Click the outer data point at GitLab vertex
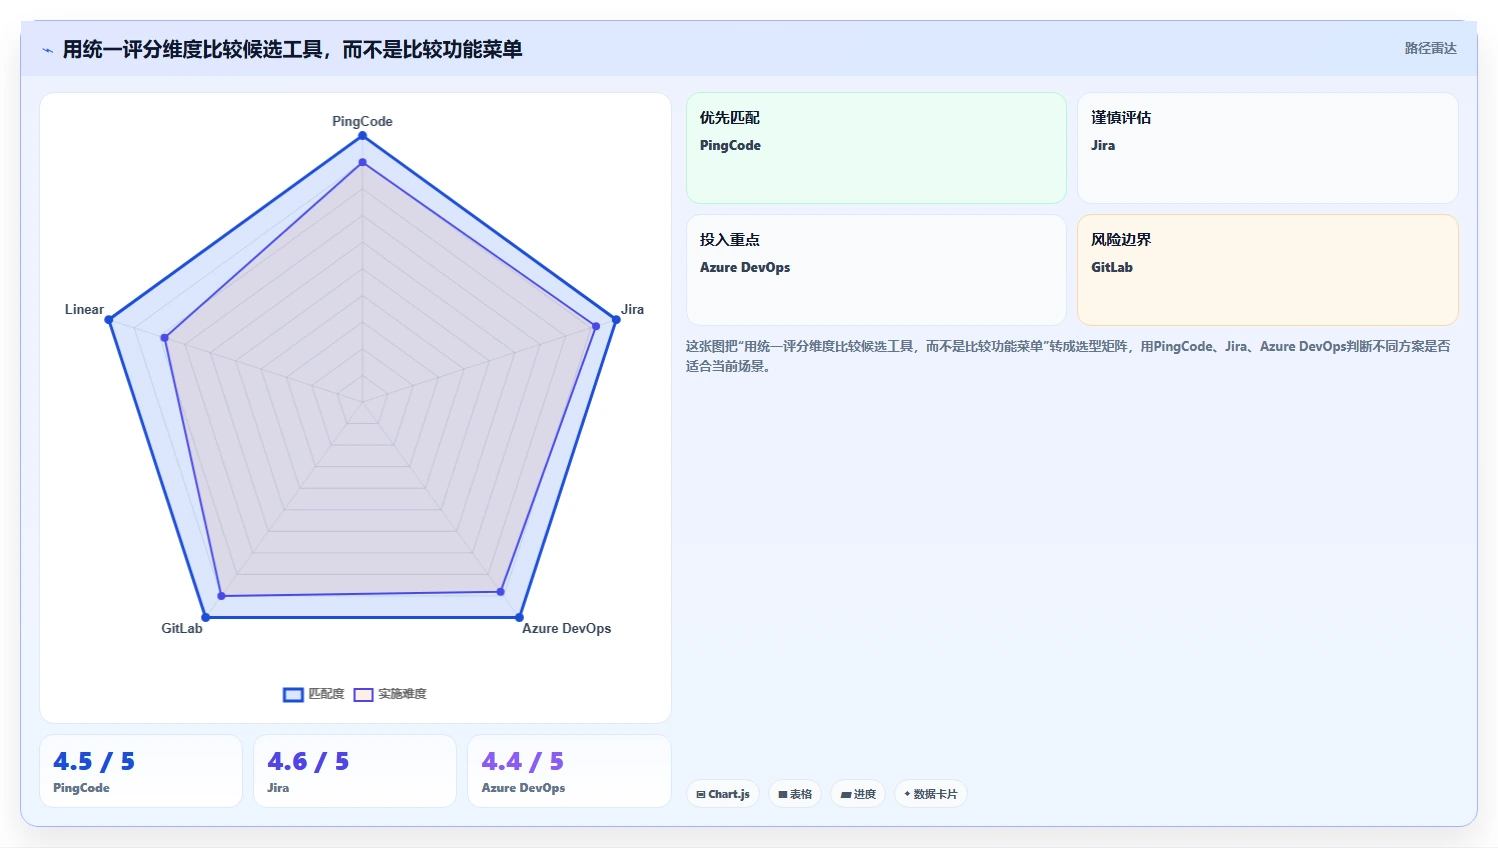The width and height of the screenshot is (1498, 848). coord(206,617)
